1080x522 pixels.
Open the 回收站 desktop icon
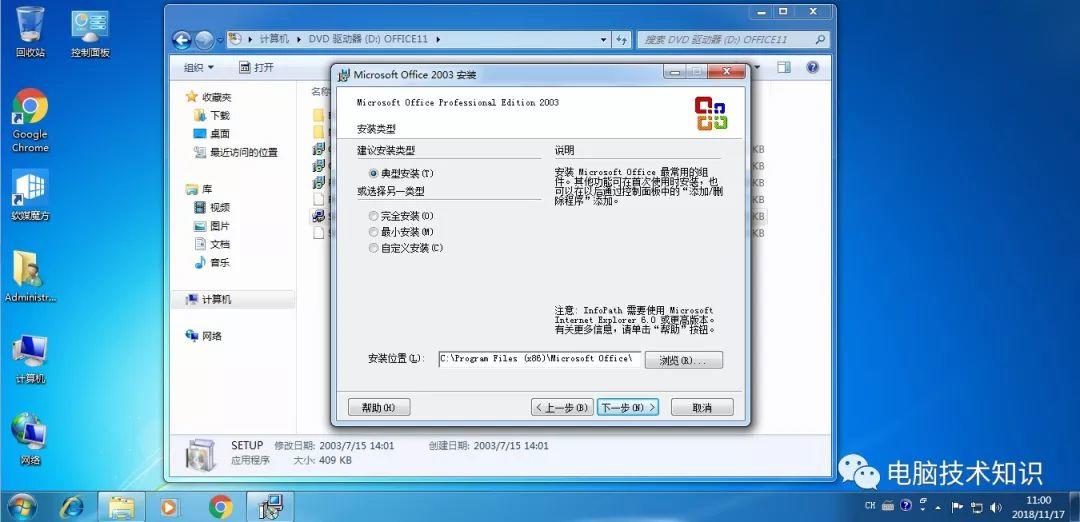click(30, 32)
